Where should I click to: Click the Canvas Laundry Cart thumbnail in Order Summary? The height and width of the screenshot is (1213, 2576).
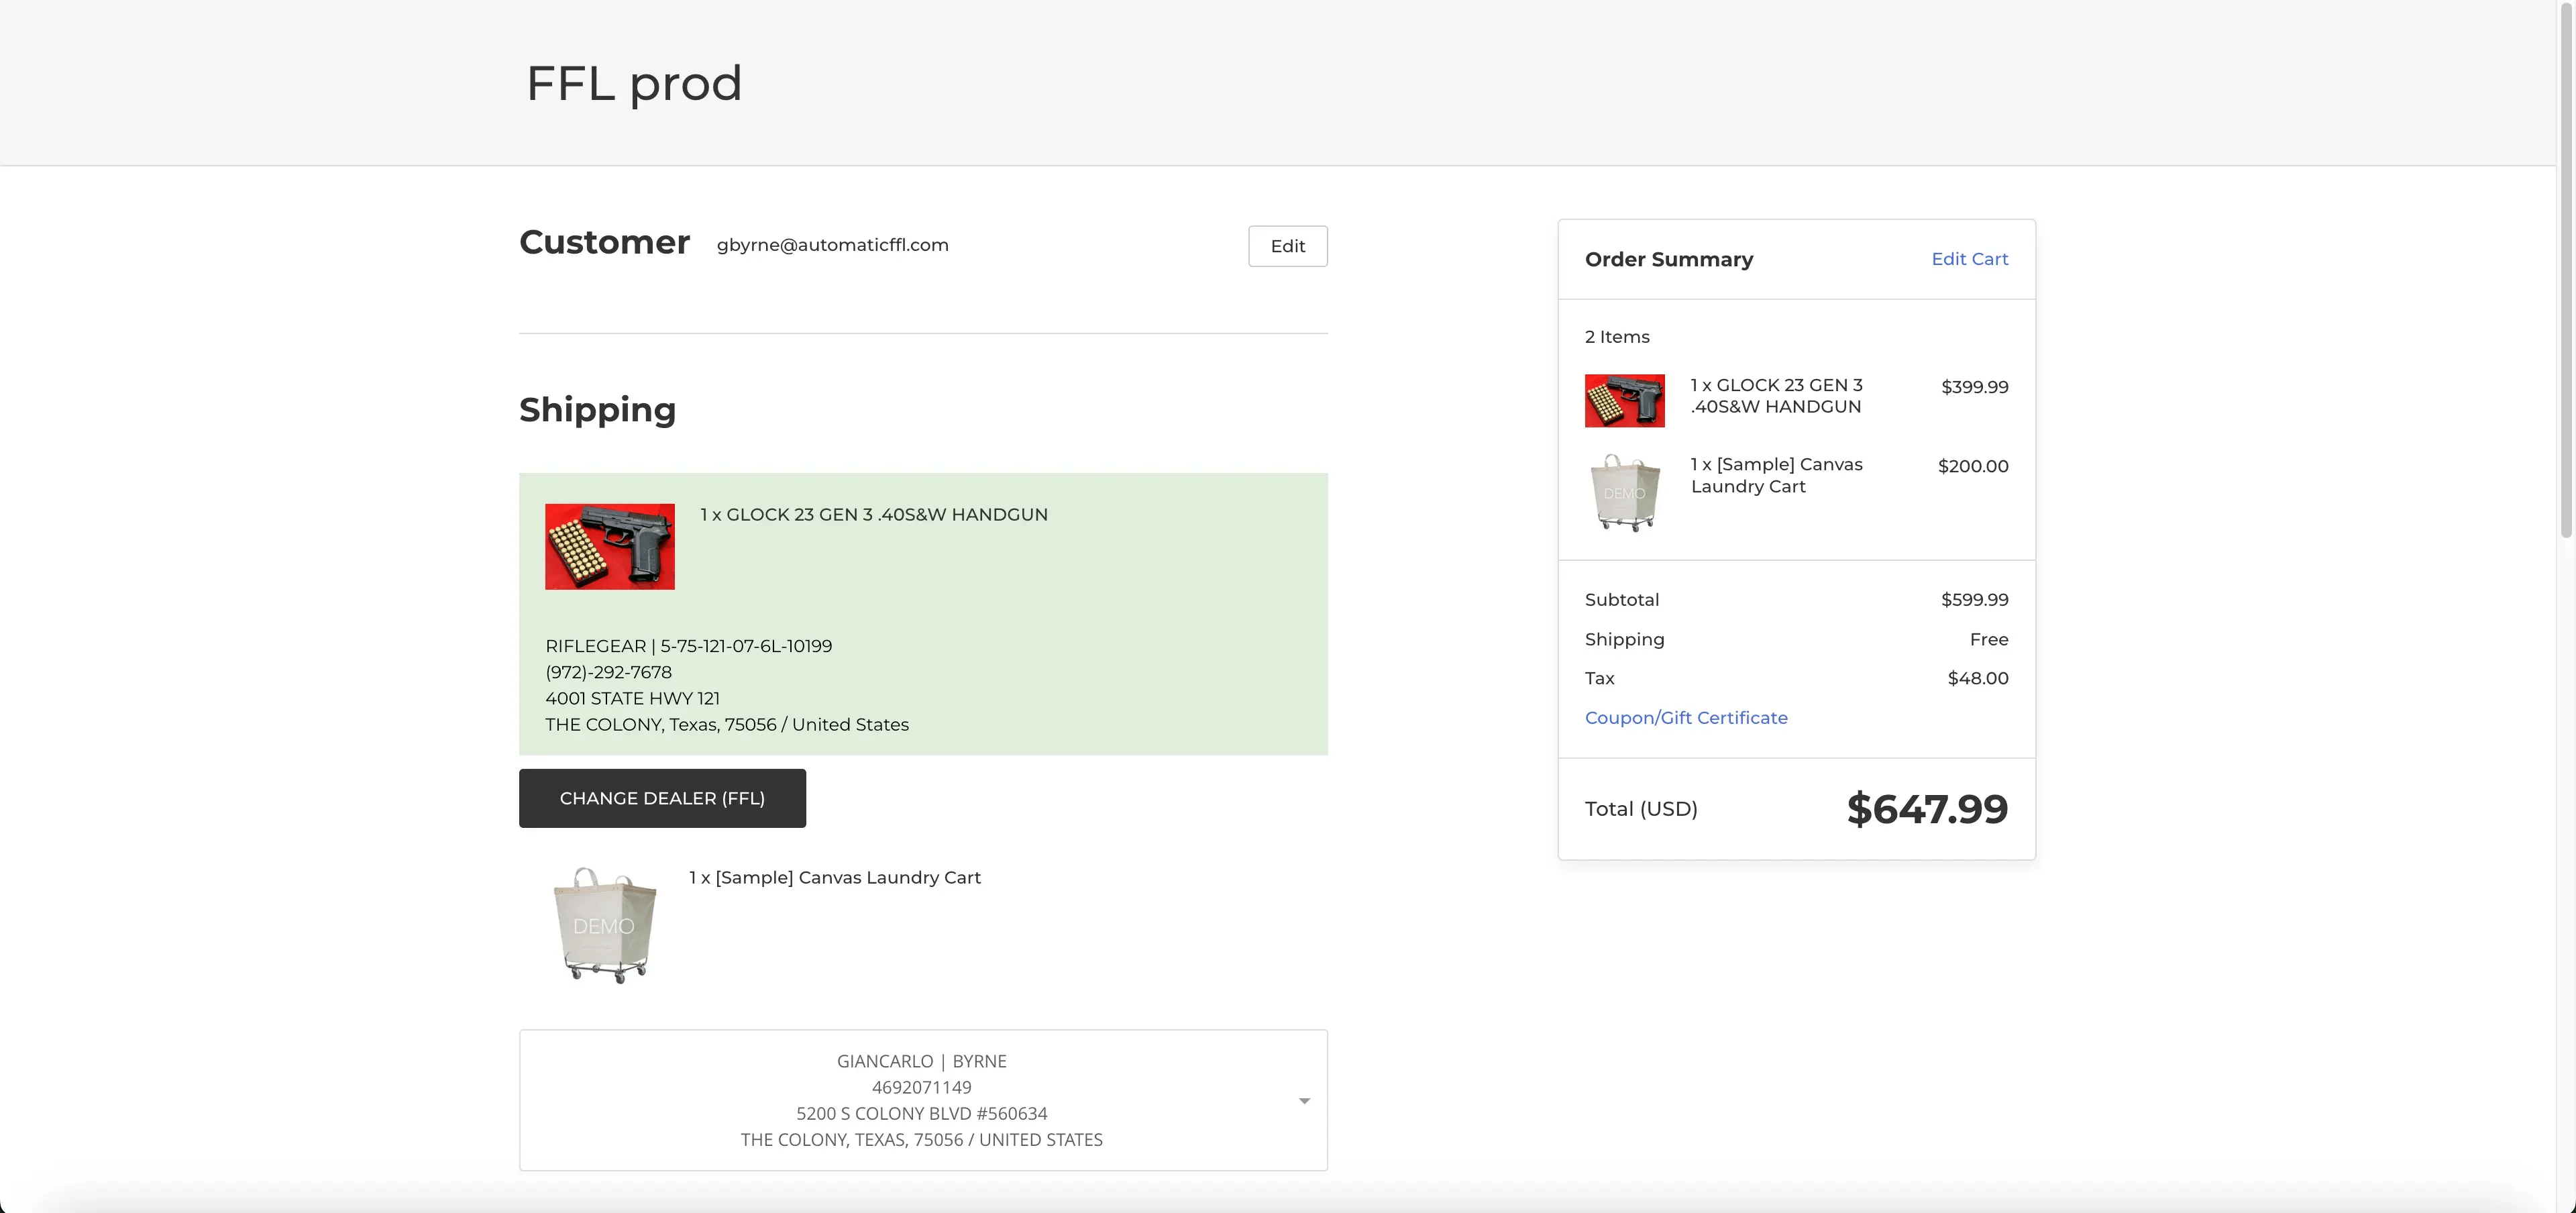tap(1624, 493)
